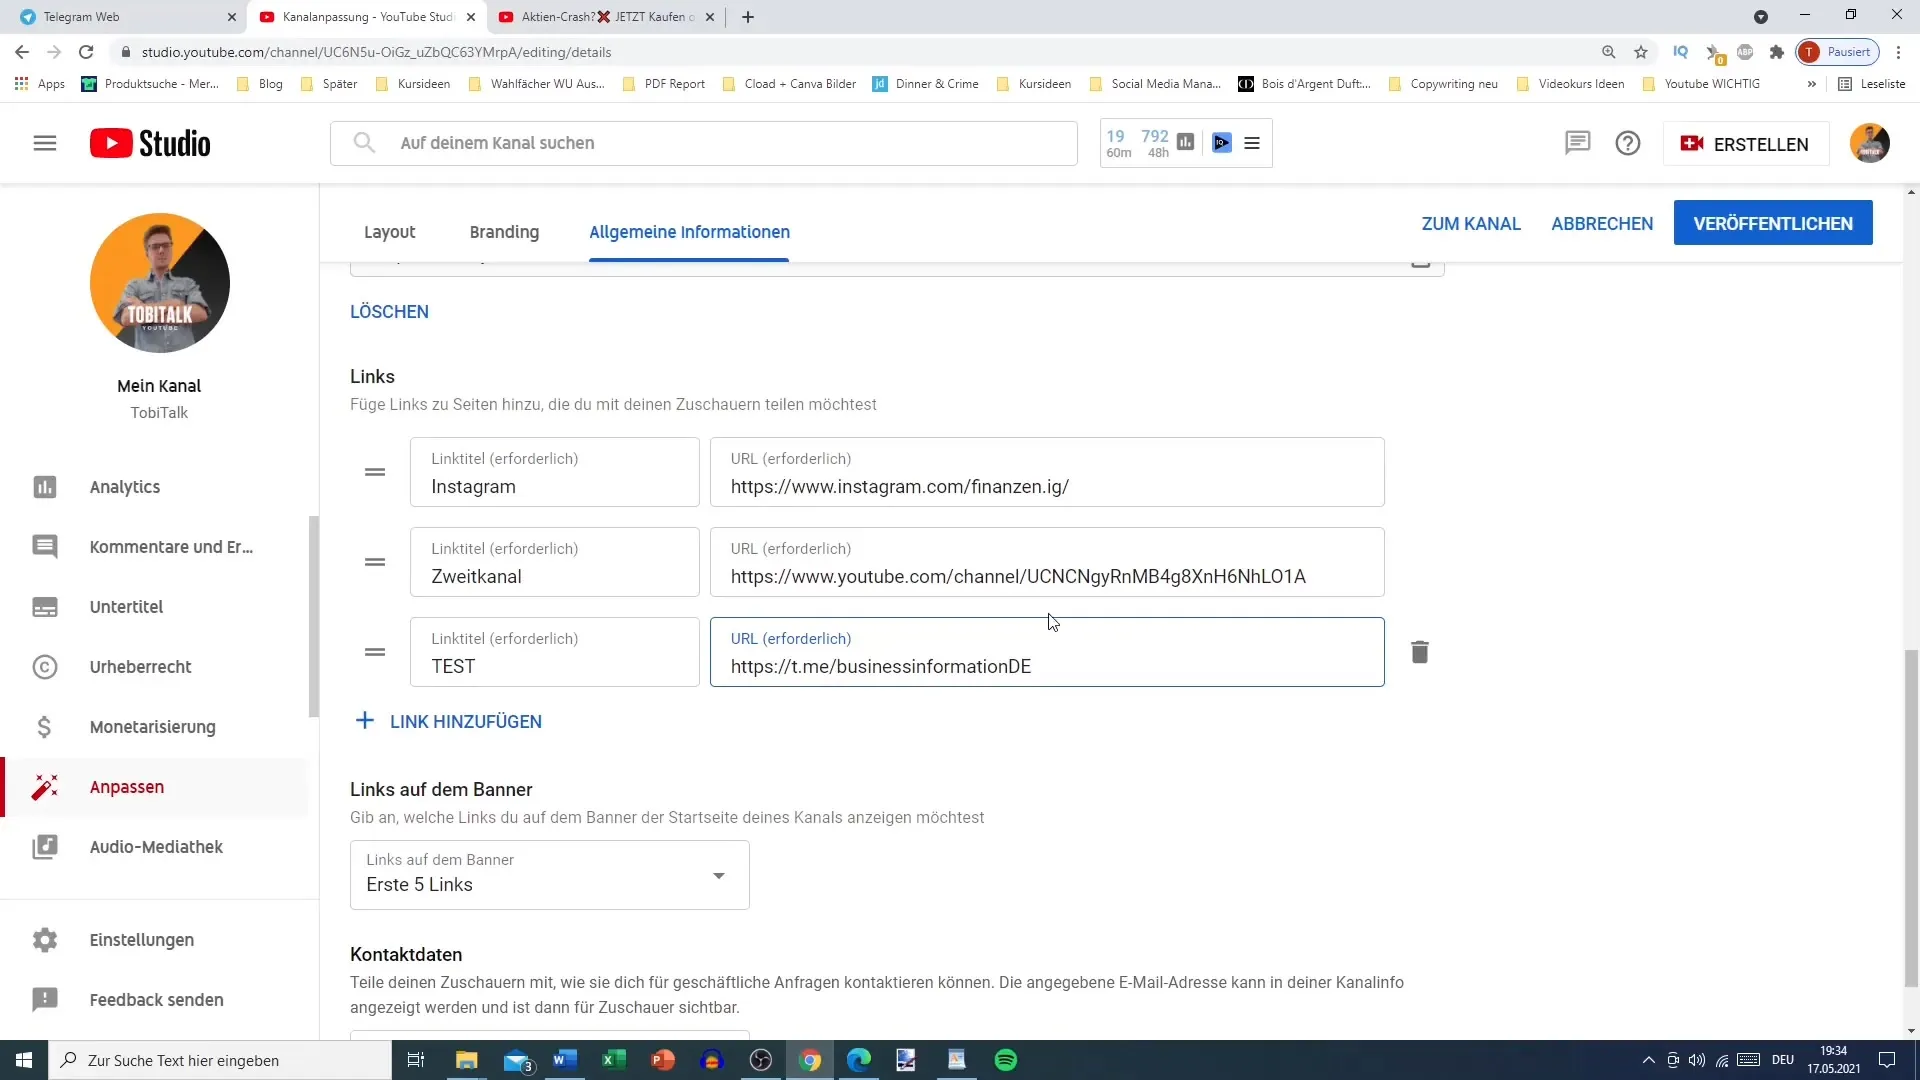Viewport: 1920px width, 1080px height.
Task: Open Kommentare und Erw... panel
Action: [171, 546]
